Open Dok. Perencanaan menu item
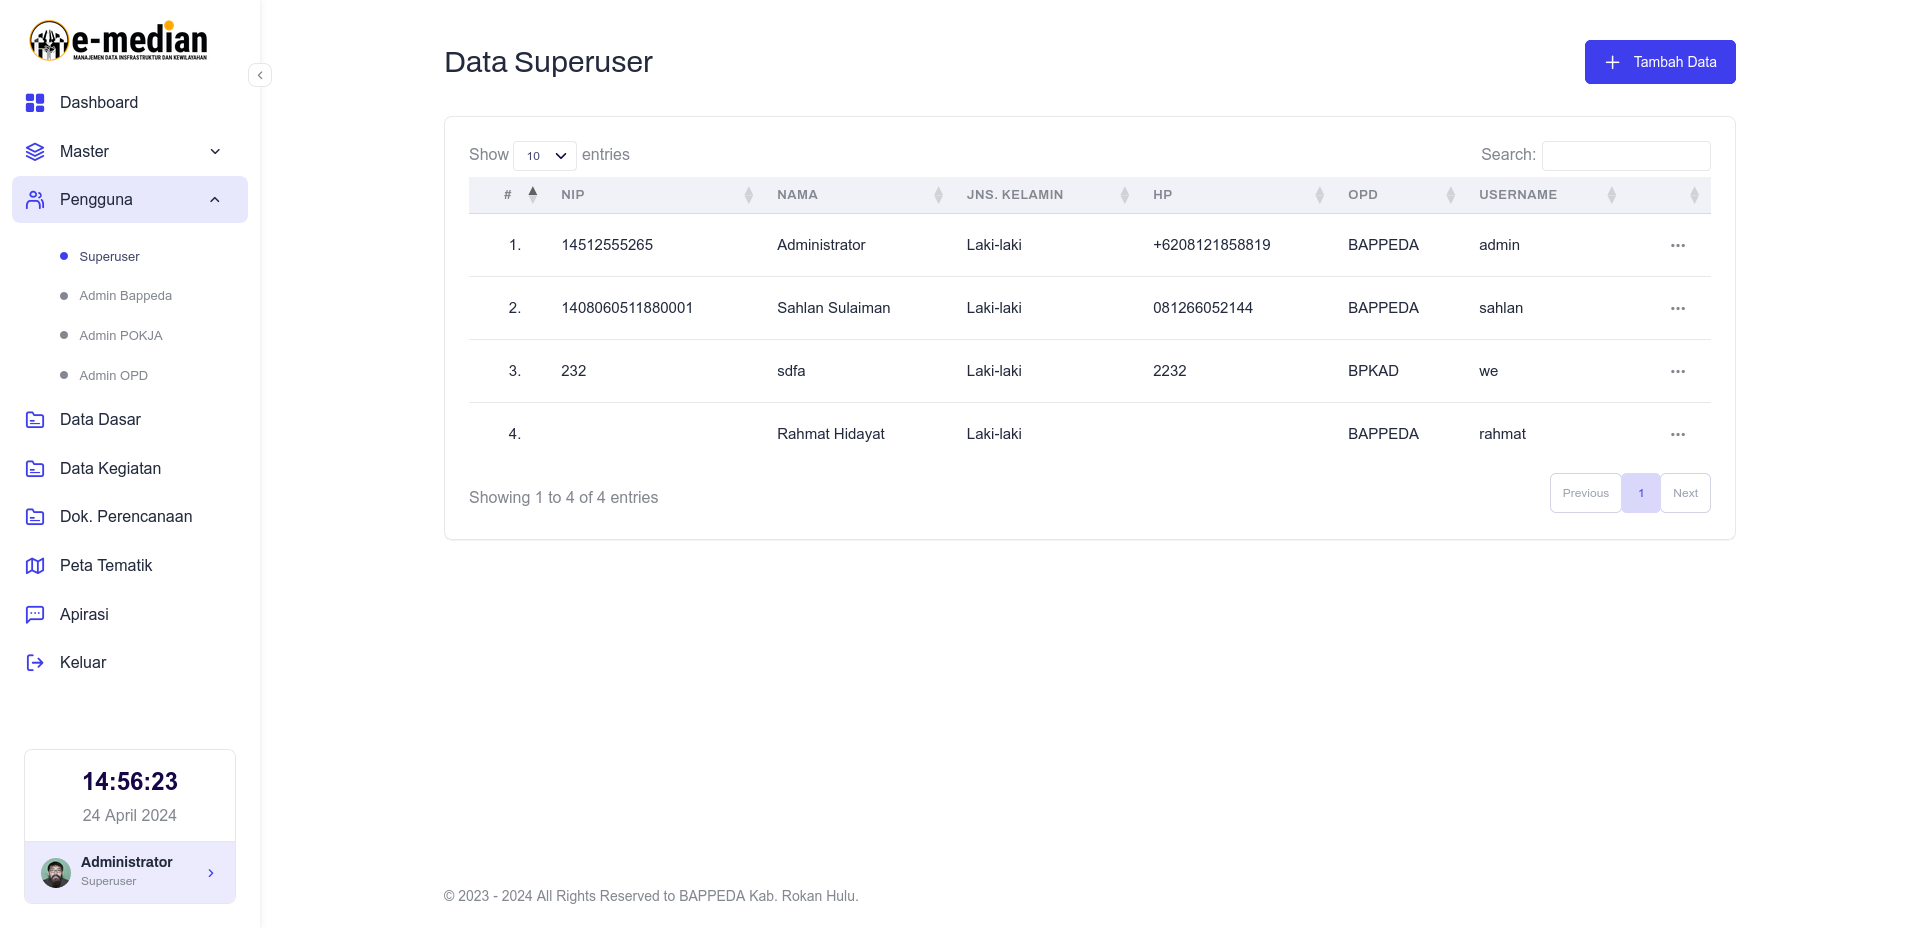The image size is (1920, 928). pos(130,517)
